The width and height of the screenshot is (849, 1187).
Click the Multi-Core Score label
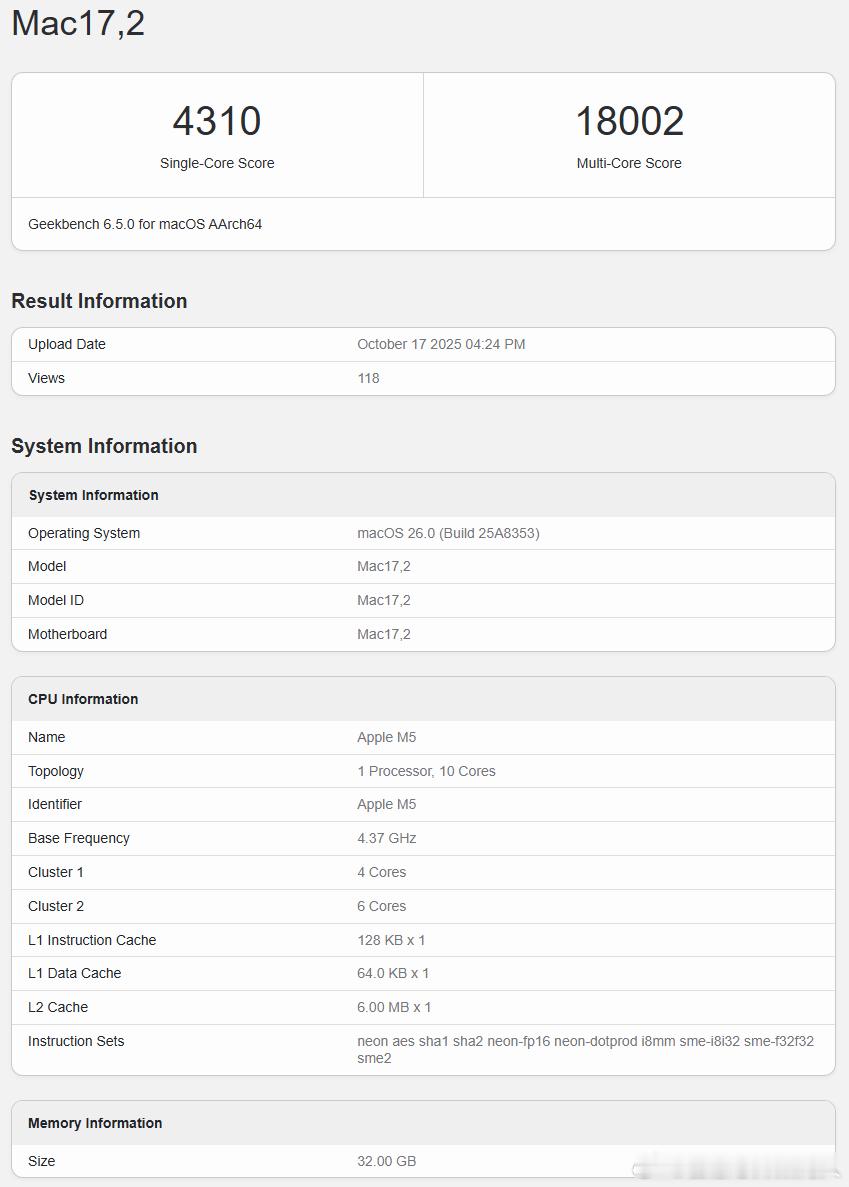point(629,163)
